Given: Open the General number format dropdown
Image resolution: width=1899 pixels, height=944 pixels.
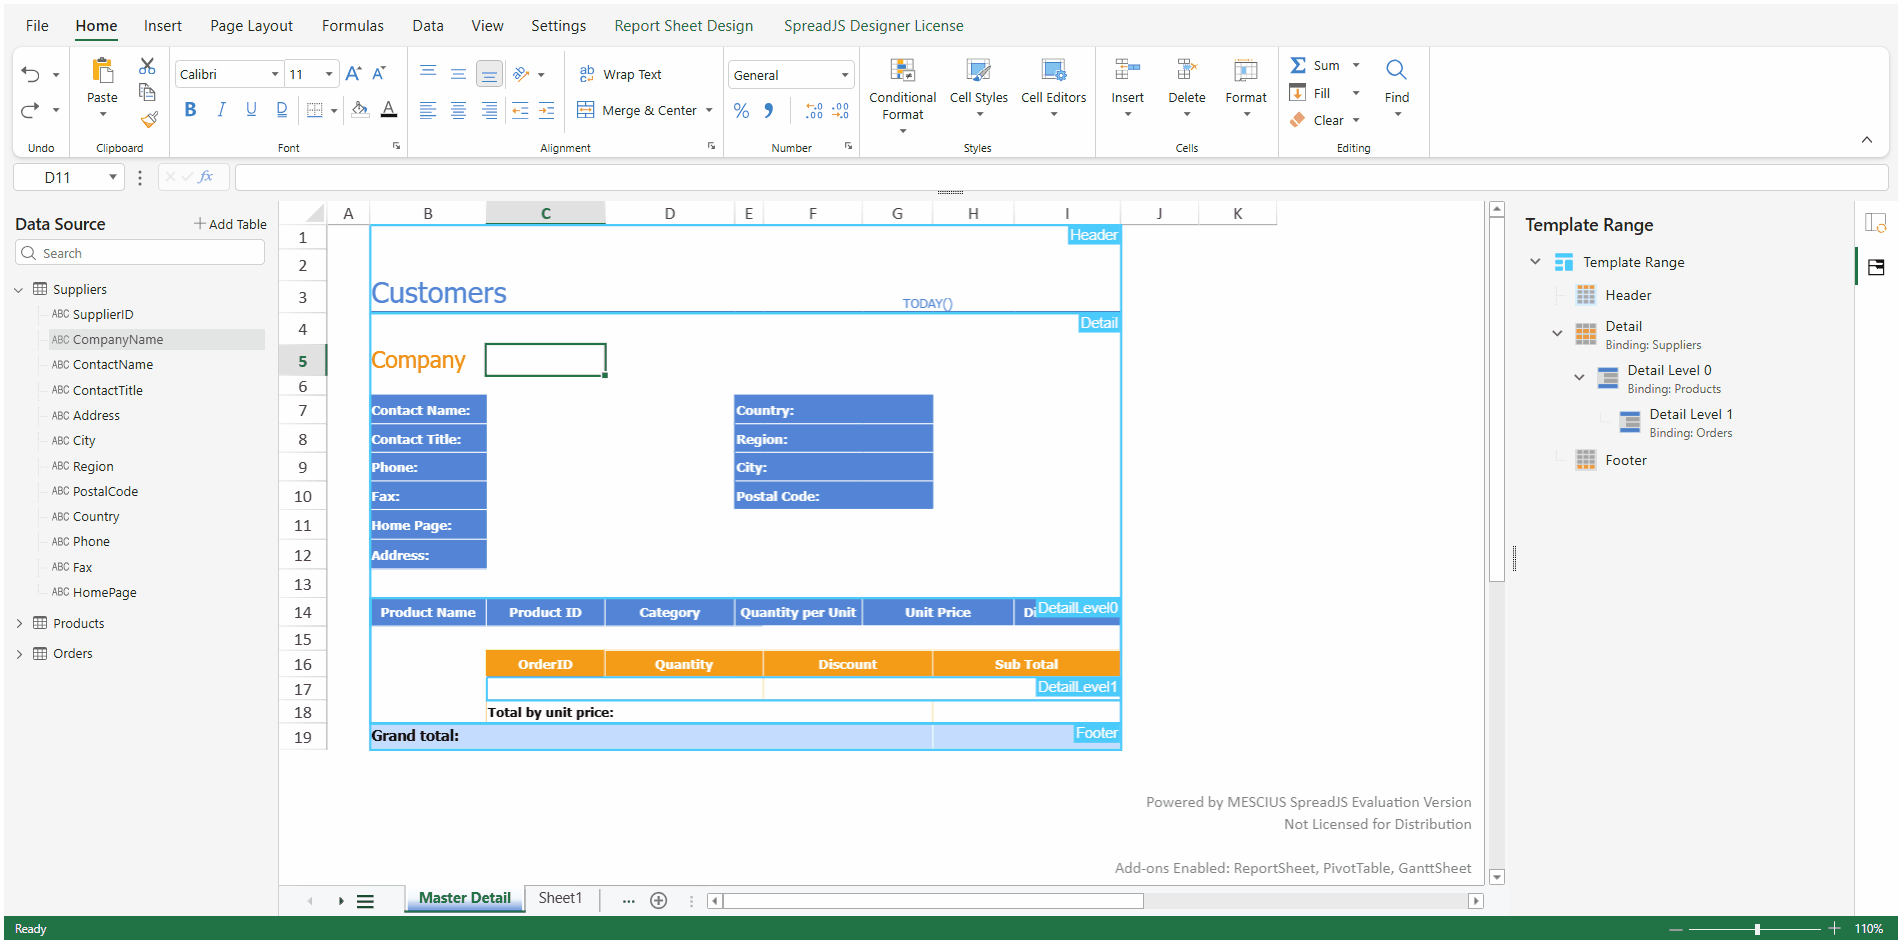Looking at the screenshot, I should pyautogui.click(x=845, y=75).
